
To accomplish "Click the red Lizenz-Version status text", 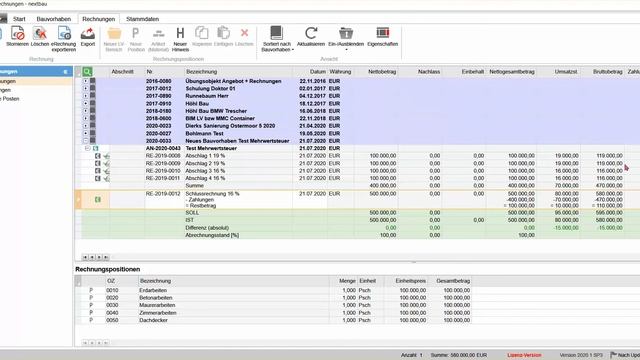I will coord(524,355).
